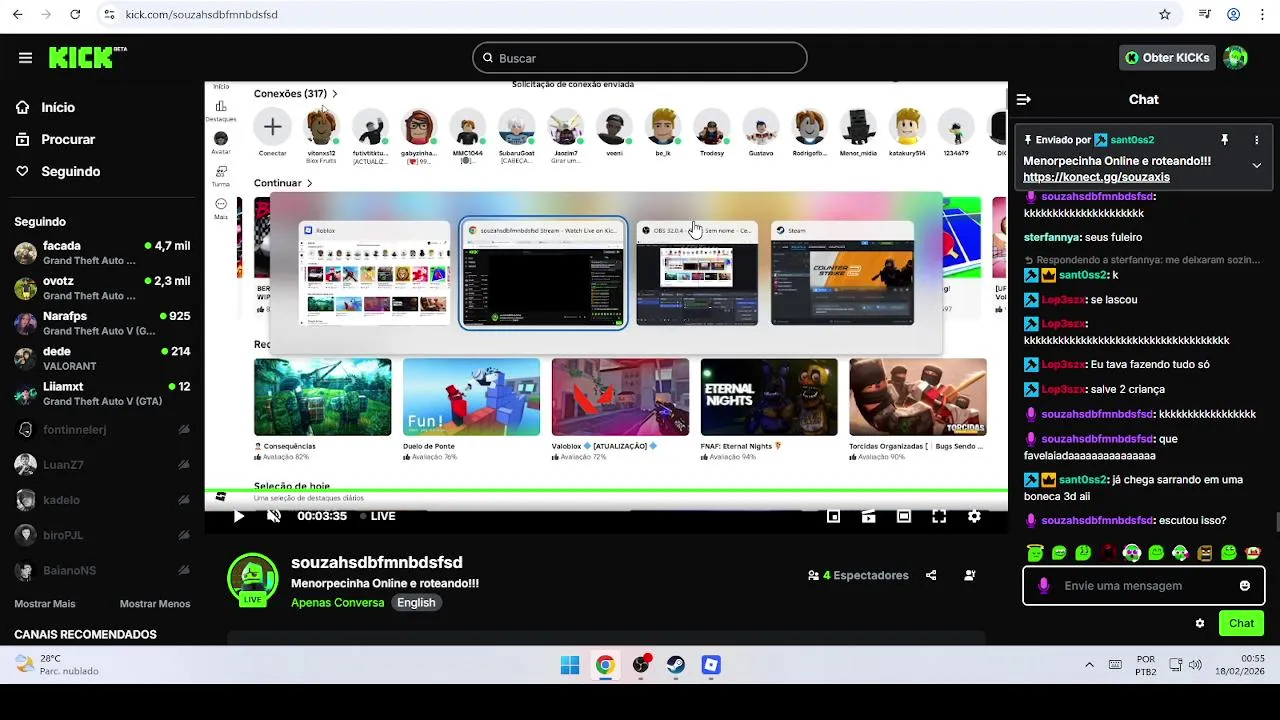Viewport: 1280px width, 720px height.
Task: Show hidden system tray icons
Action: [1089, 665]
